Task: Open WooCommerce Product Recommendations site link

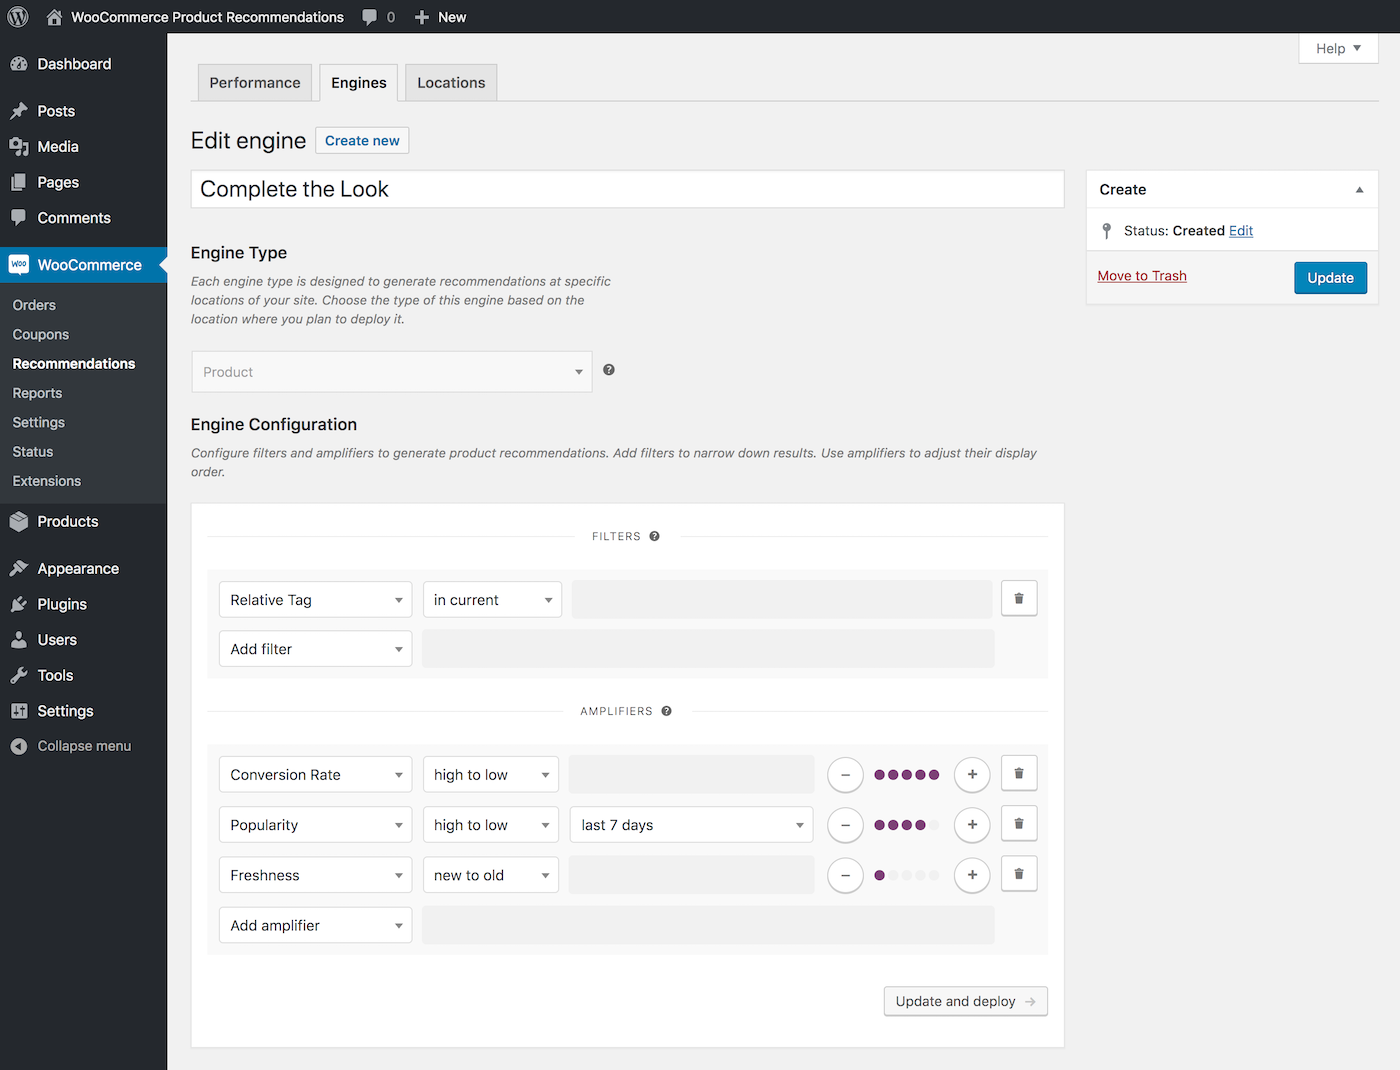Action: (195, 17)
